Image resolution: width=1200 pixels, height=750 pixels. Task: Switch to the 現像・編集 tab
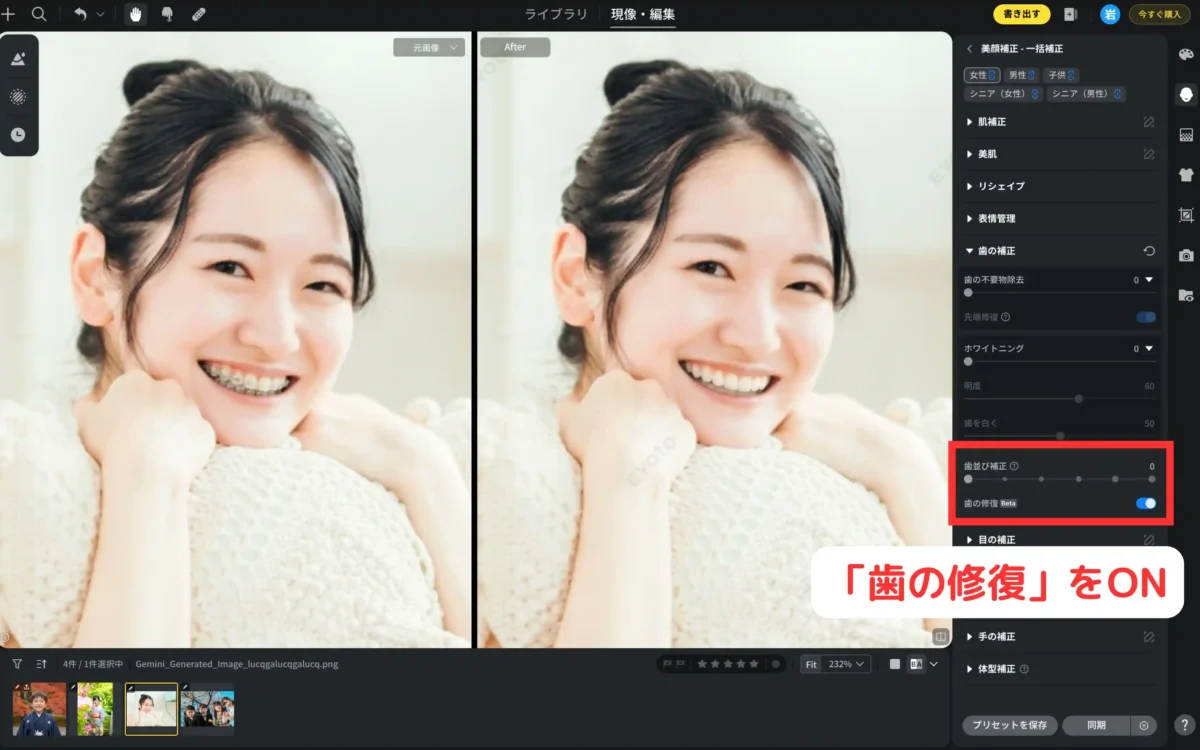coord(643,15)
